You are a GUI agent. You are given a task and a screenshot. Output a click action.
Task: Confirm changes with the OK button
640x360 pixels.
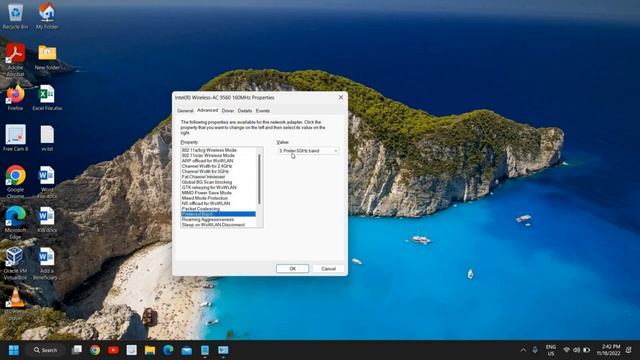coord(292,269)
